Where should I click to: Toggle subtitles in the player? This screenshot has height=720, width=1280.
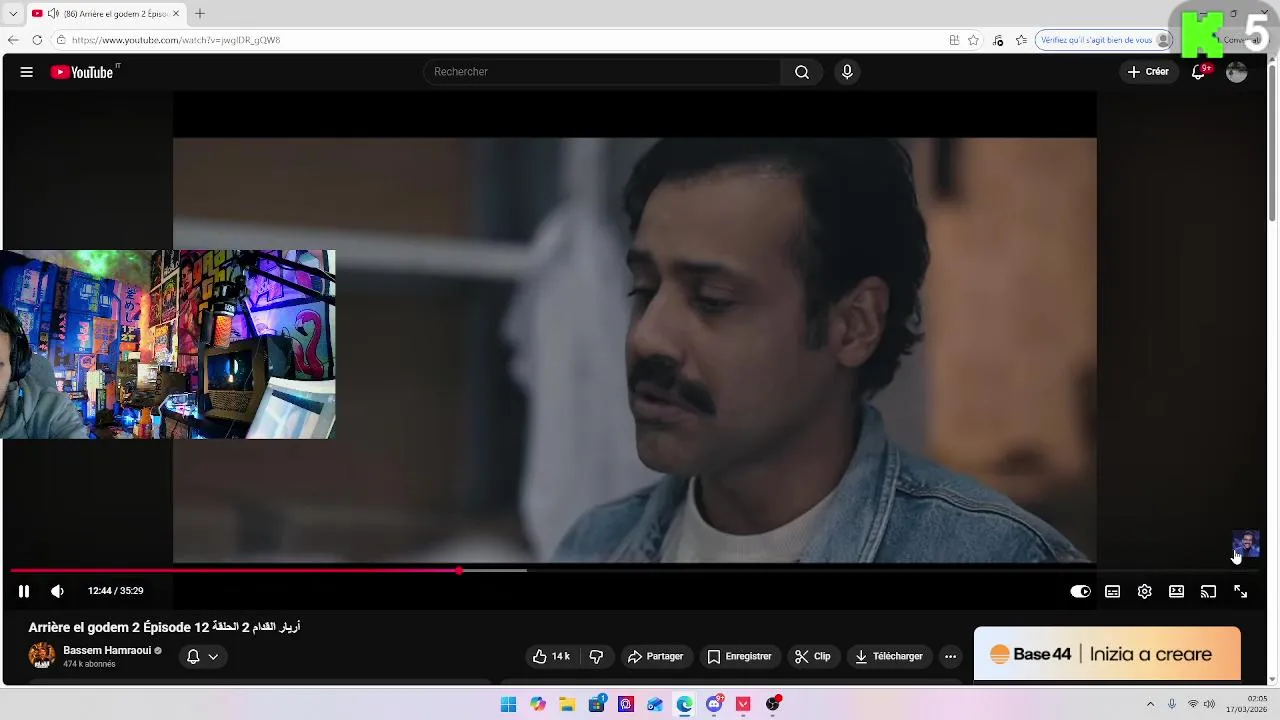tap(1112, 592)
